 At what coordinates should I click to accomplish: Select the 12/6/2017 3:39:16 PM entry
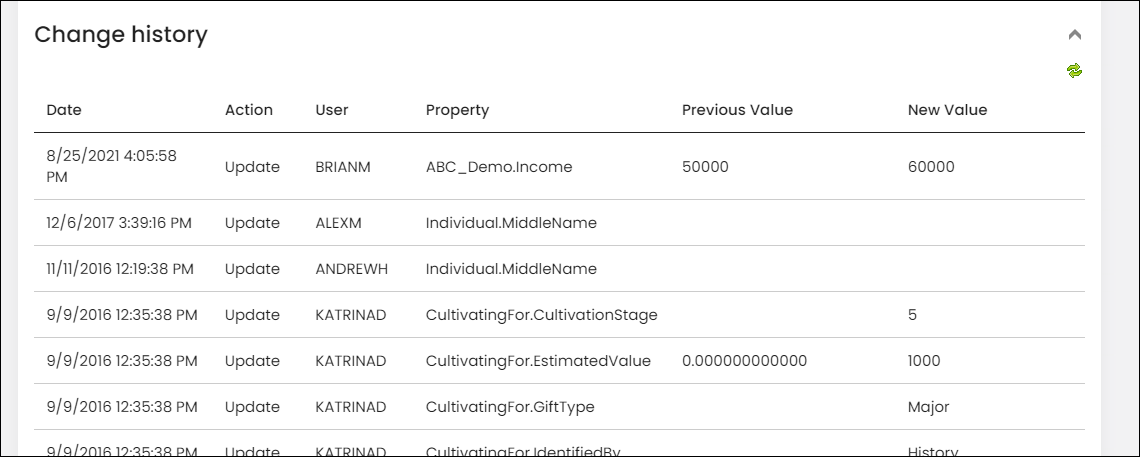click(x=119, y=223)
